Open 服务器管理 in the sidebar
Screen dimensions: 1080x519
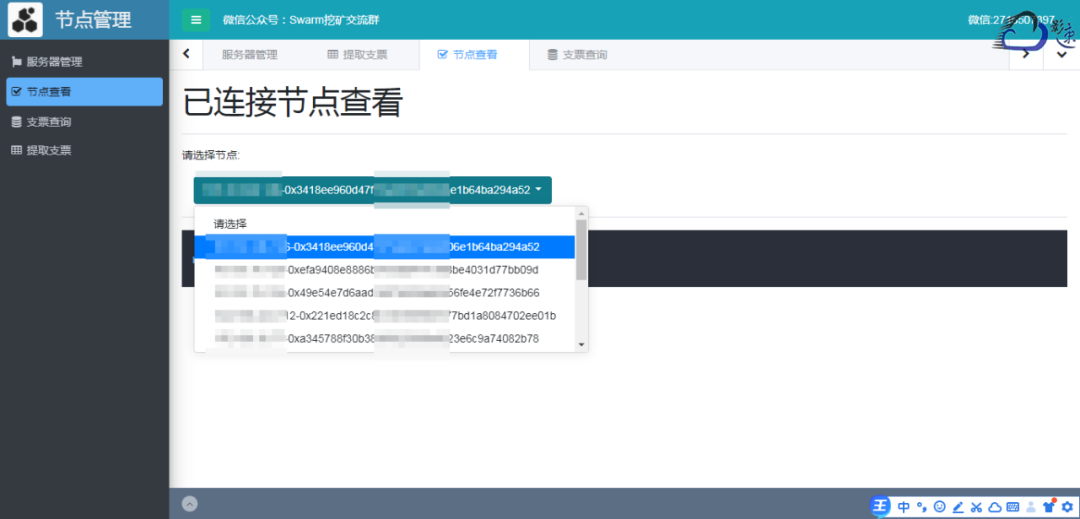click(x=84, y=62)
